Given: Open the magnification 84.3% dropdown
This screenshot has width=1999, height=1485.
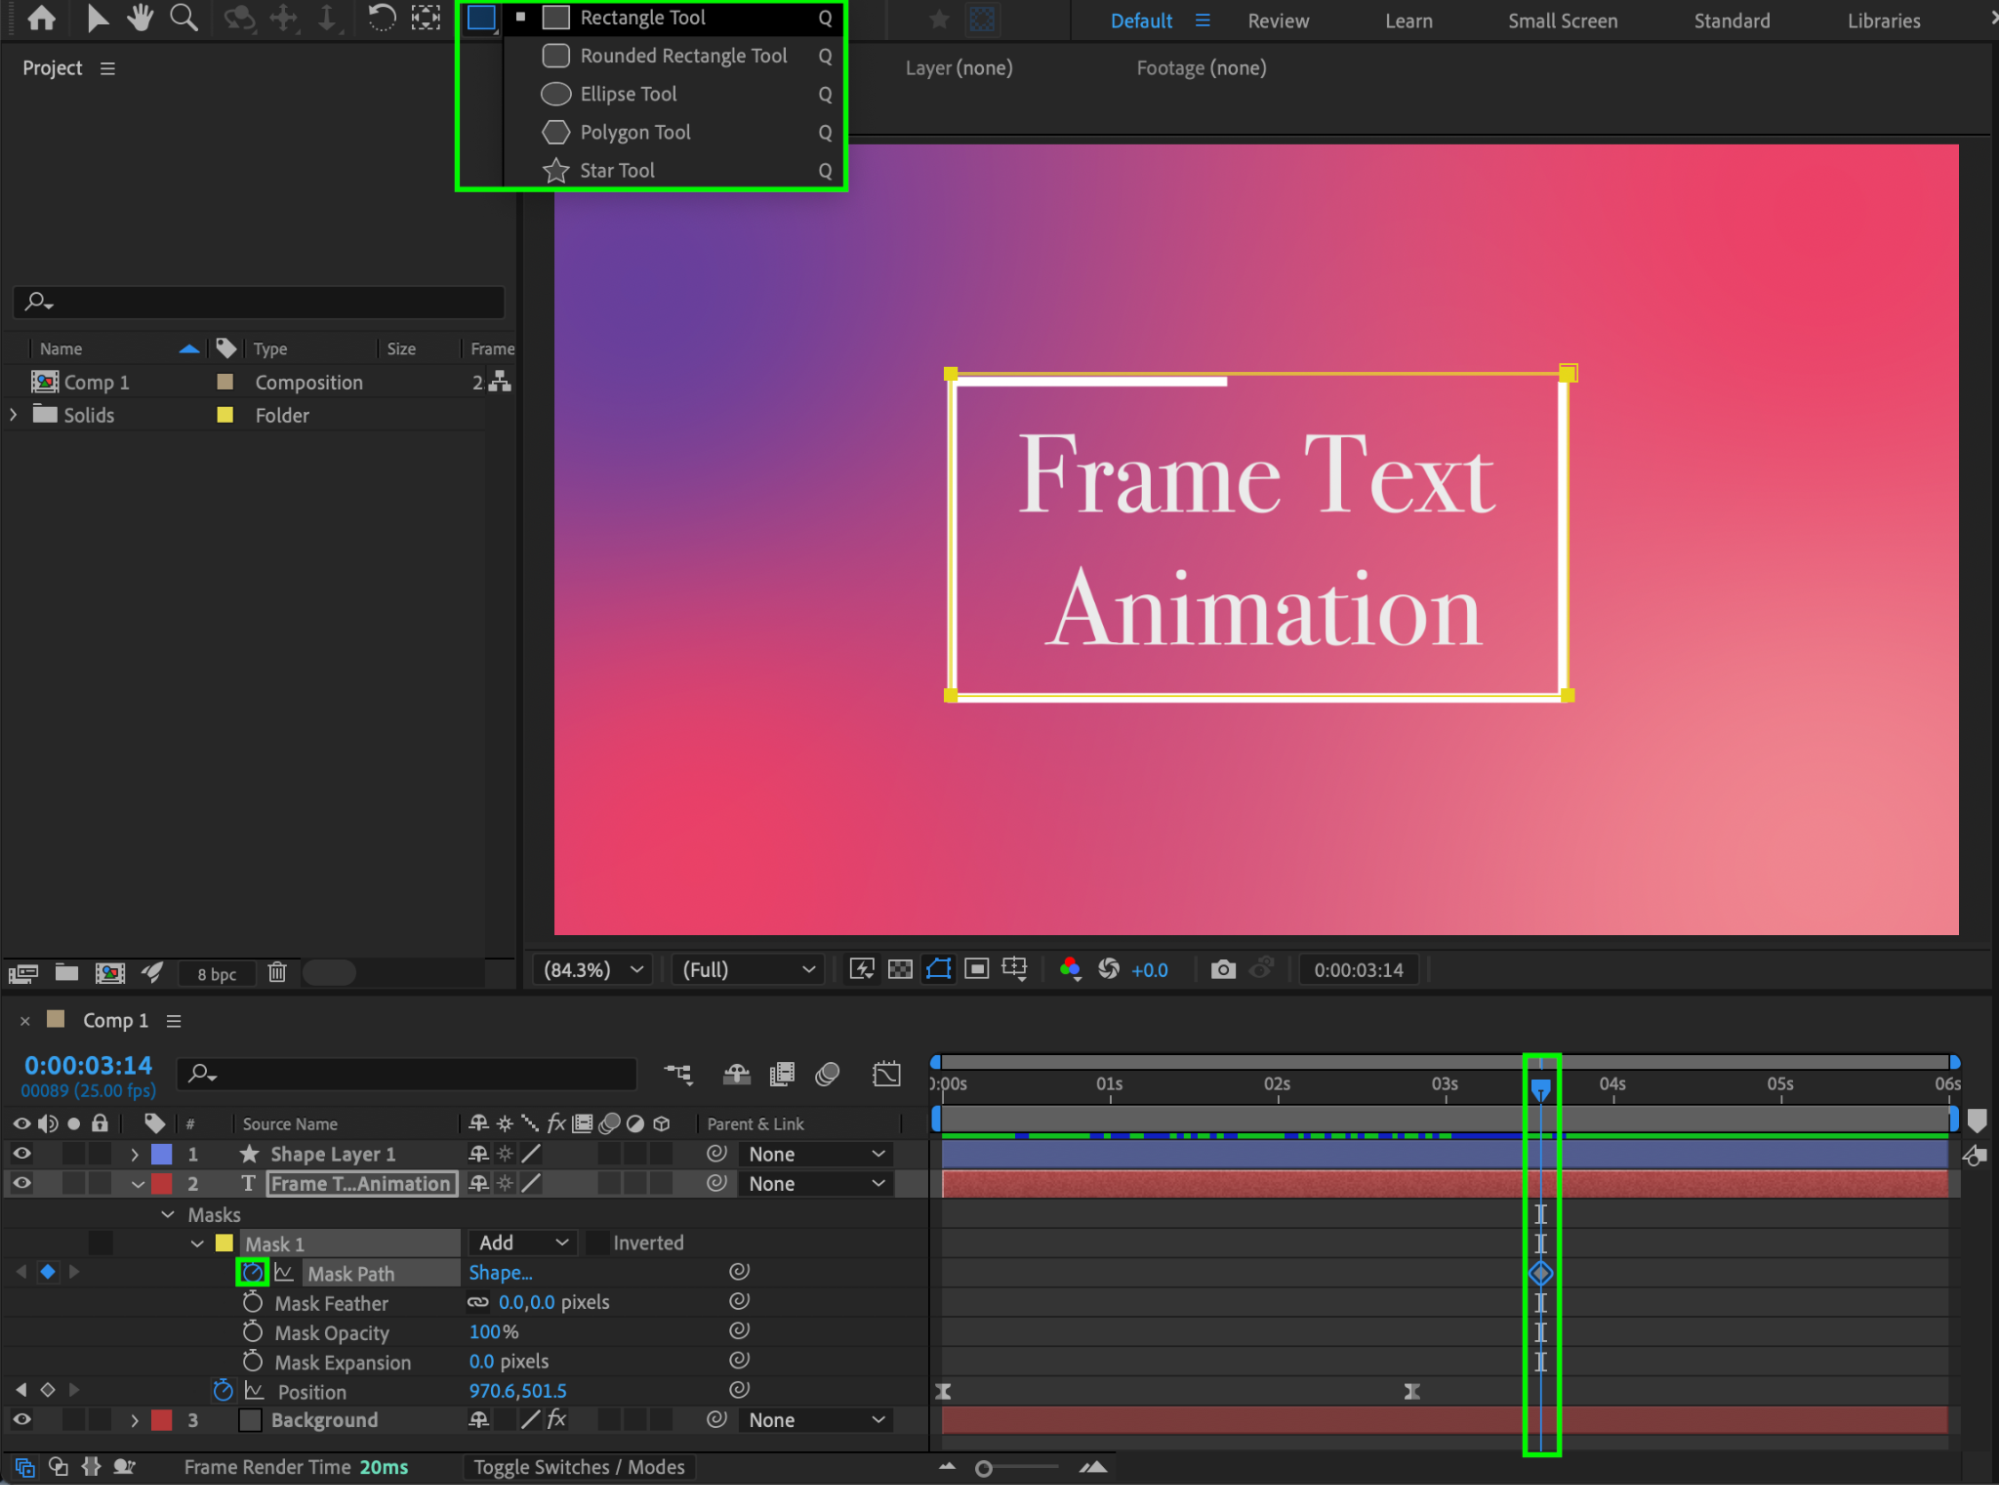Looking at the screenshot, I should tap(592, 969).
